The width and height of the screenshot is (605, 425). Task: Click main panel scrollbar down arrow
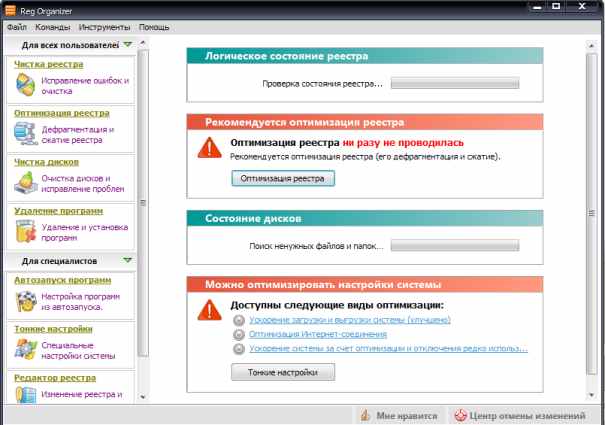point(591,395)
